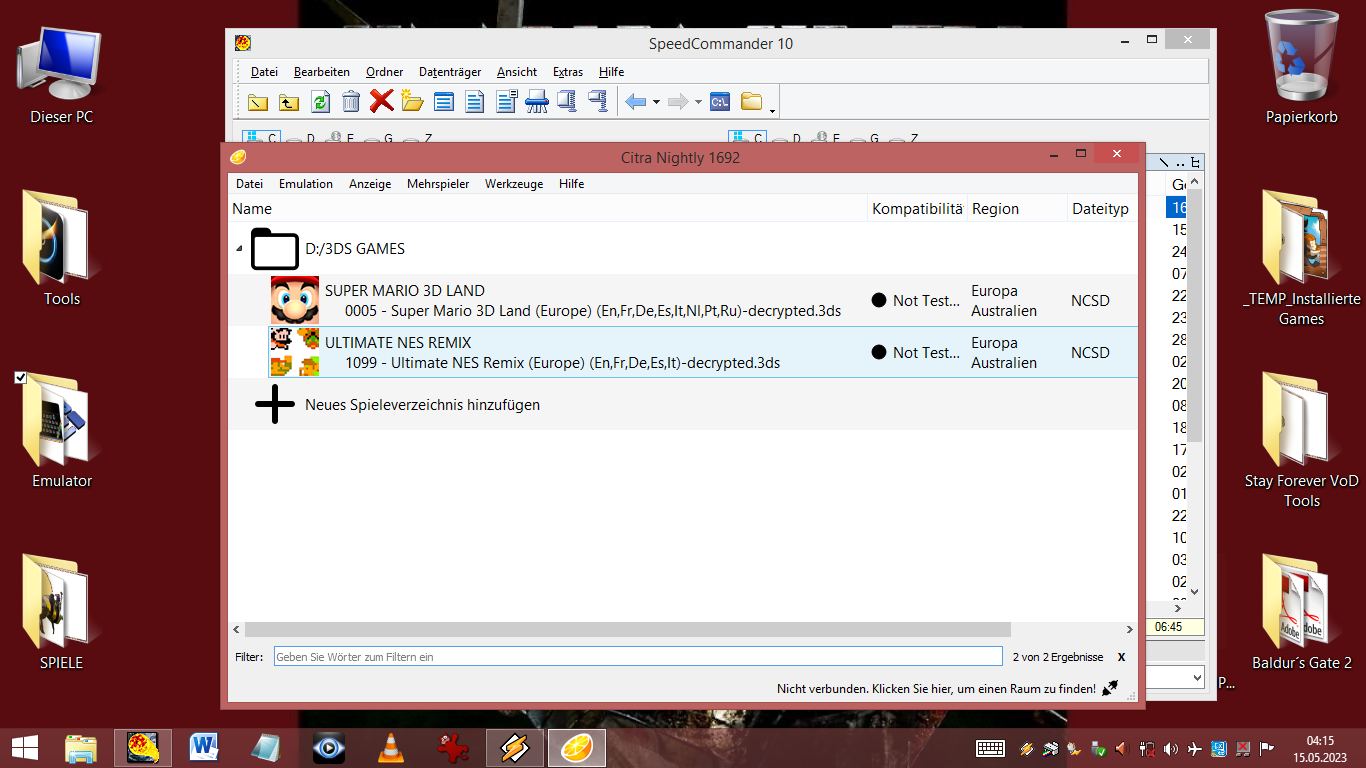
Task: Collapse the D:/3DS GAMES directory tree
Action: coord(239,249)
